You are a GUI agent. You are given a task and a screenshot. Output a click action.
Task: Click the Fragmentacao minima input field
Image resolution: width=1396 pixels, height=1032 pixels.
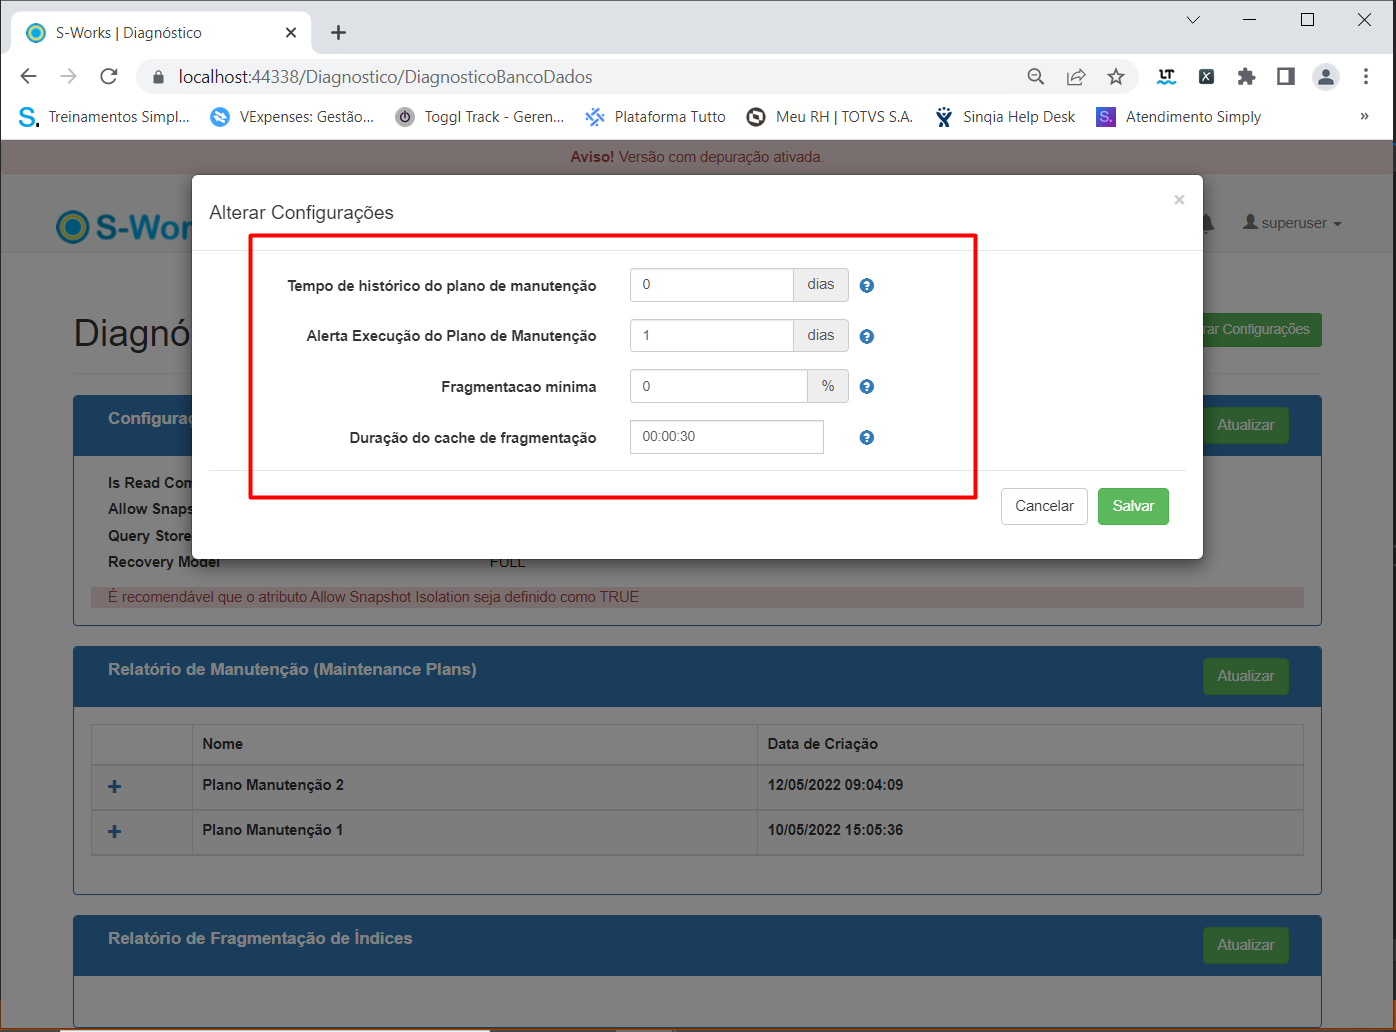tap(718, 386)
